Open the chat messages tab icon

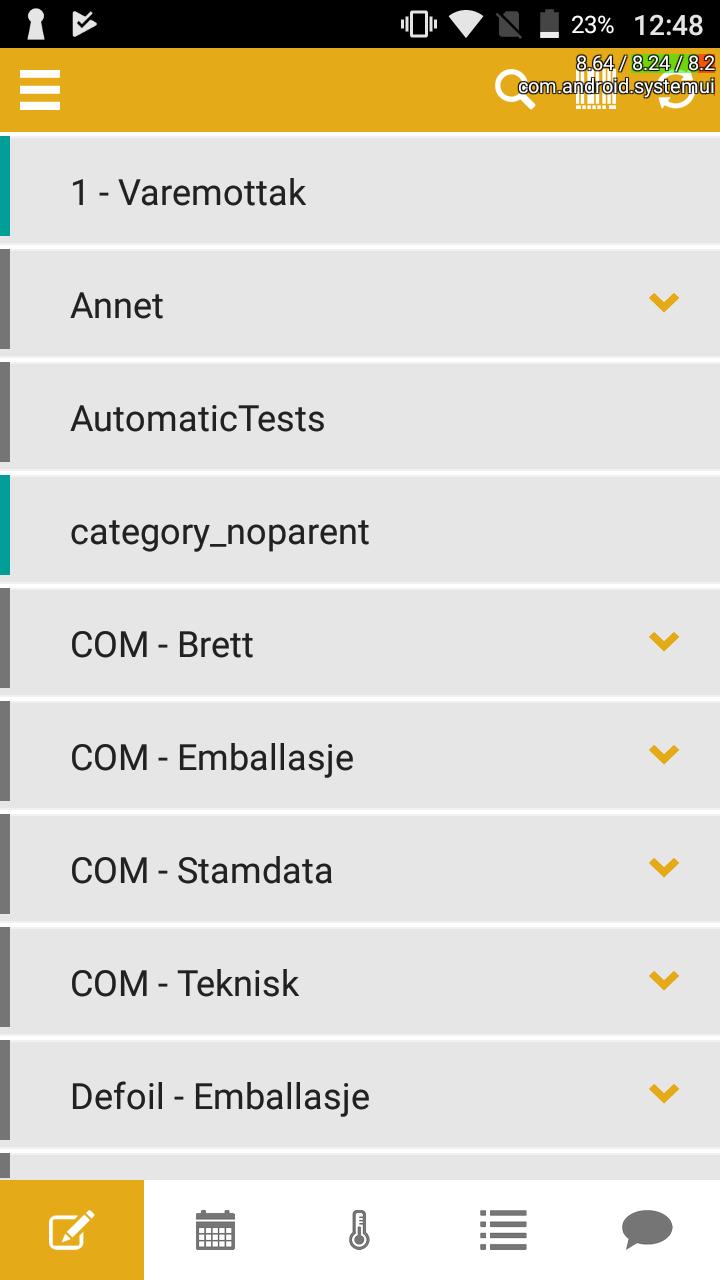647,1230
